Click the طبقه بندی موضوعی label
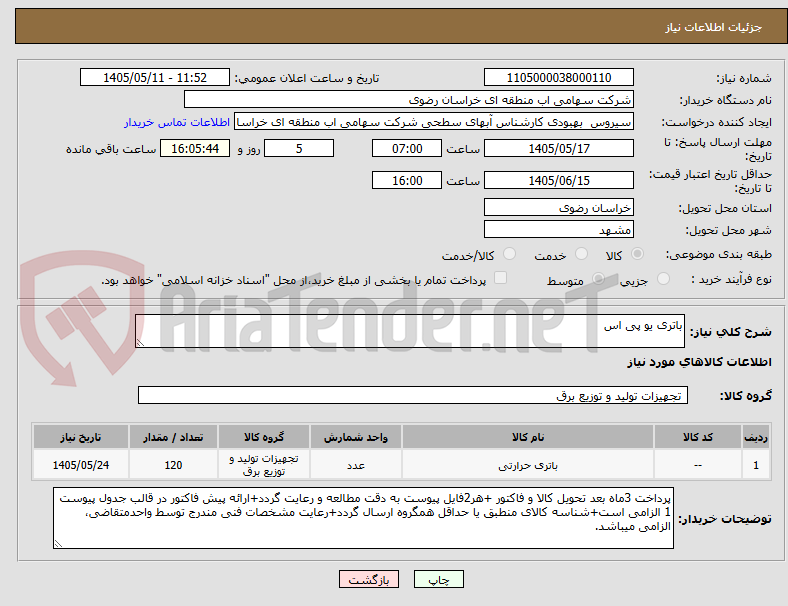 click(x=719, y=254)
